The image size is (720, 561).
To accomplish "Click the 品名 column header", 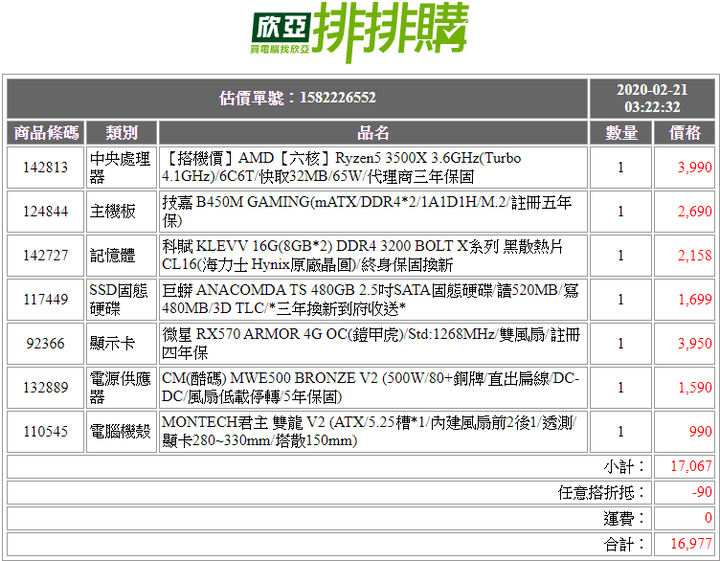I will (x=373, y=133).
